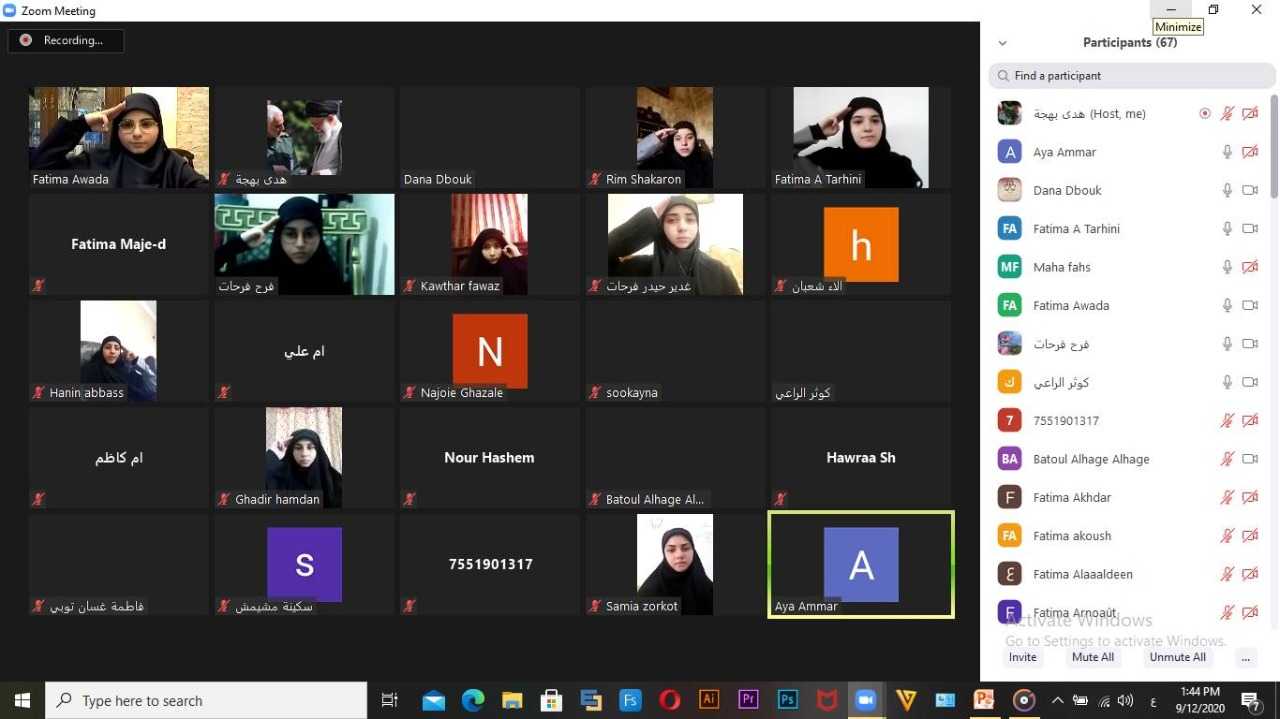Click the muted mic icon for 7551901317 in list
1280x719 pixels.
pyautogui.click(x=1227, y=421)
